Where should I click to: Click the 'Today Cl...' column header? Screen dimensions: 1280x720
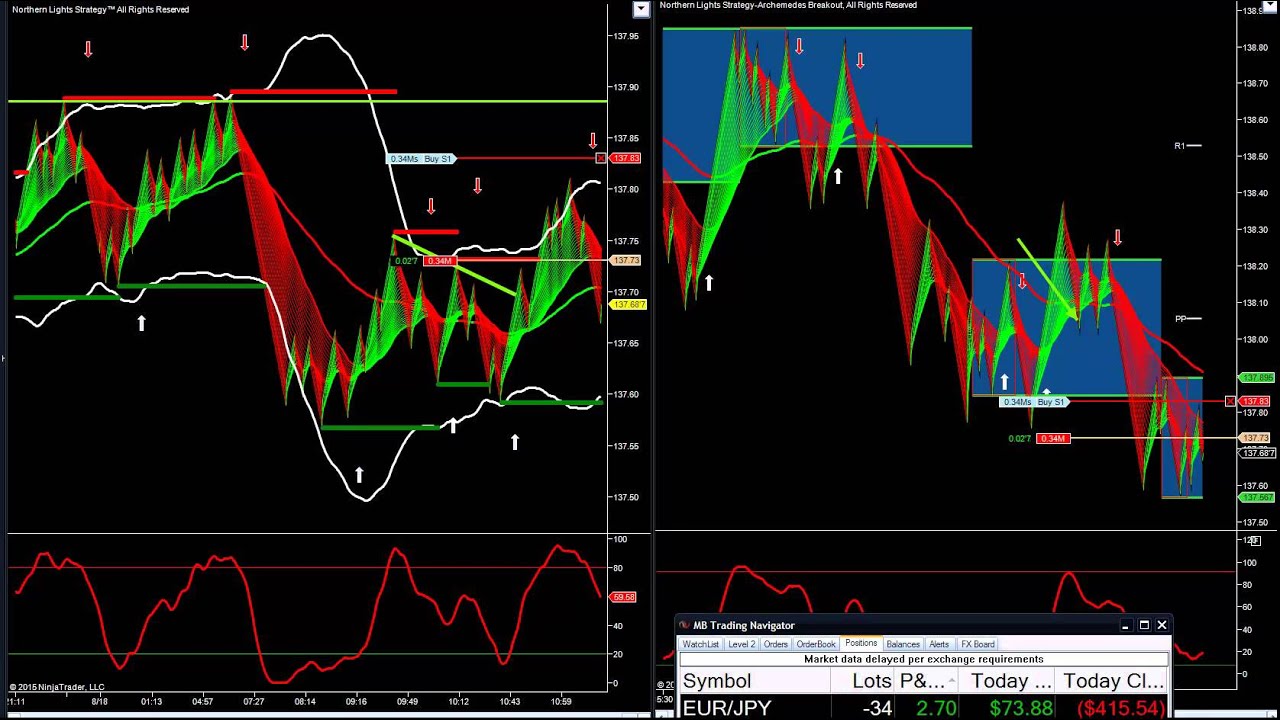[1112, 681]
